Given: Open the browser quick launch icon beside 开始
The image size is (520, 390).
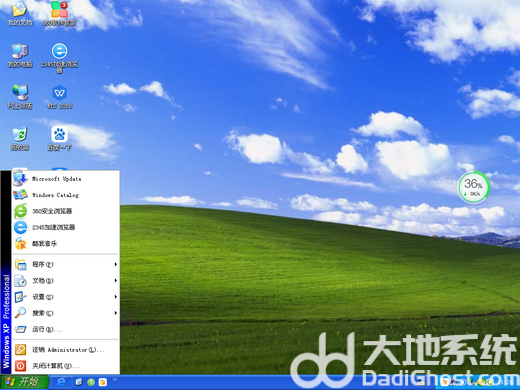Looking at the screenshot, I should click(x=61, y=382).
